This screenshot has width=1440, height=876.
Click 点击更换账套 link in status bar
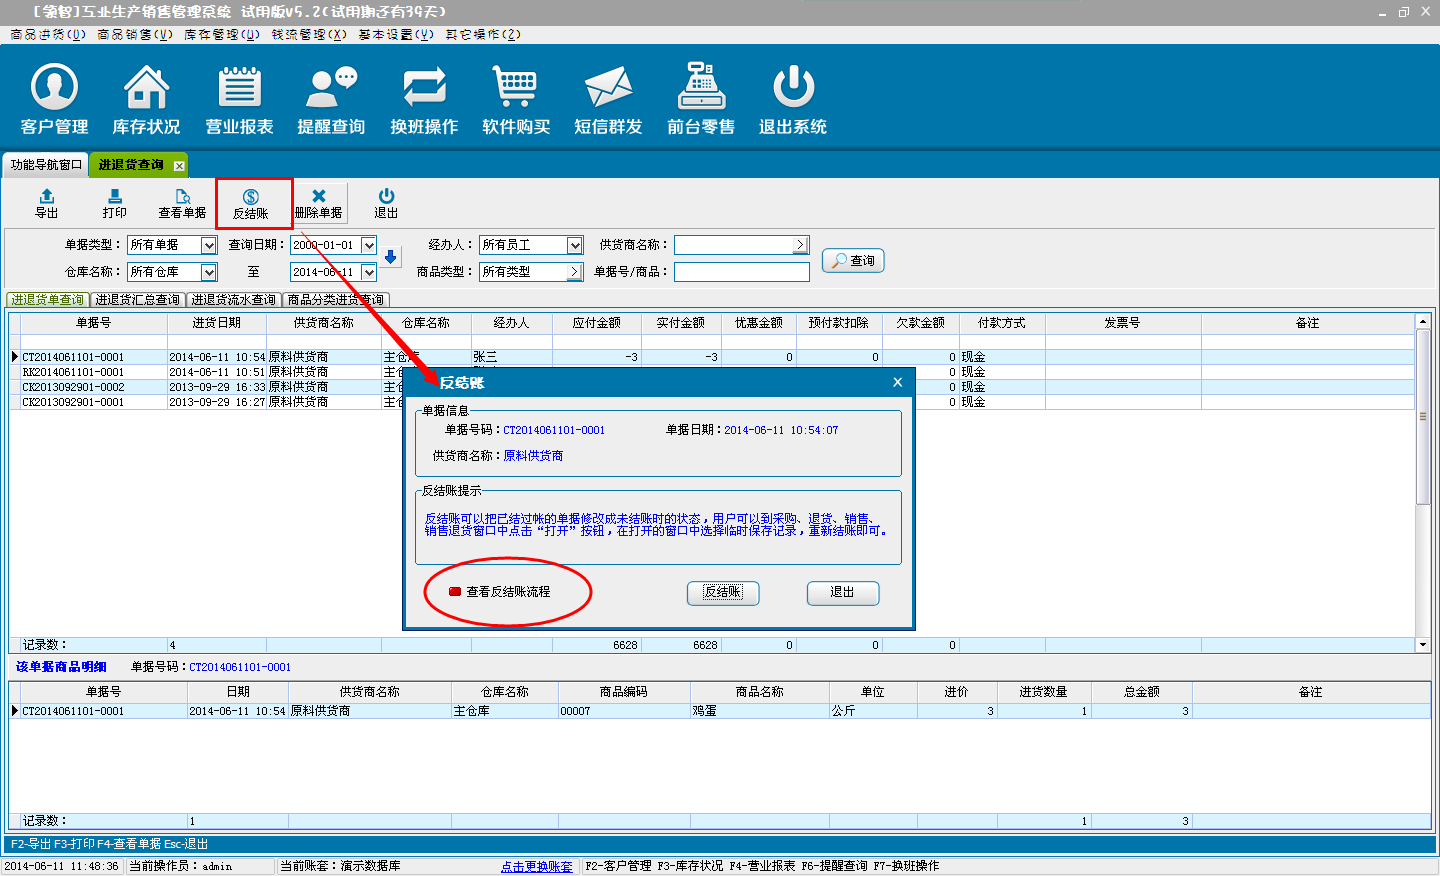[x=537, y=866]
